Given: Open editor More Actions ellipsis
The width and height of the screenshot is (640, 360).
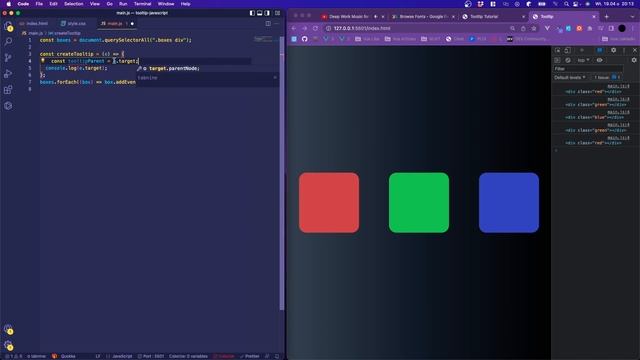Looking at the screenshot, I should point(277,24).
